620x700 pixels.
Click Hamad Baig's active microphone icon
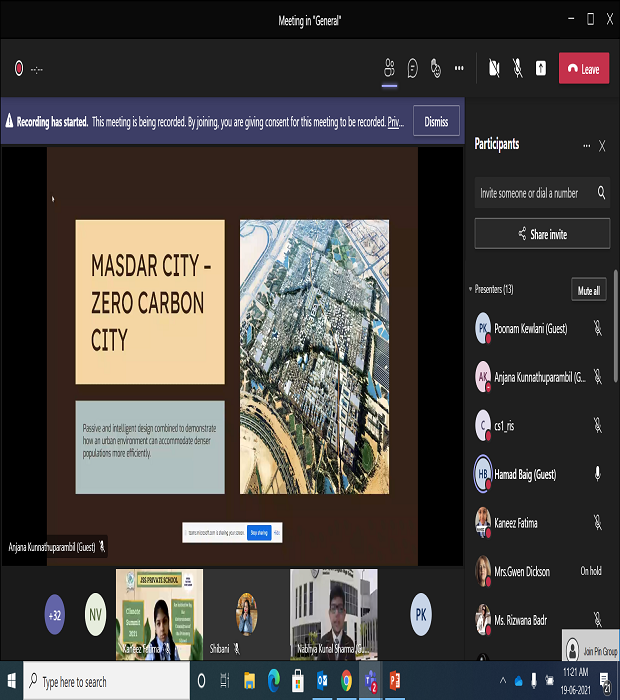598,474
